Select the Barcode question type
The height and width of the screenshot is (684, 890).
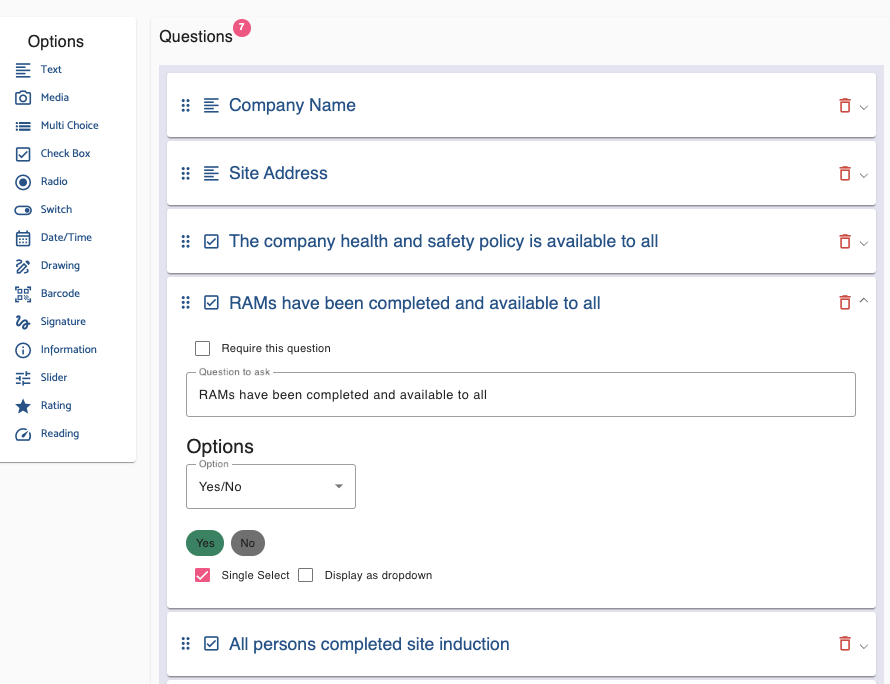(60, 293)
